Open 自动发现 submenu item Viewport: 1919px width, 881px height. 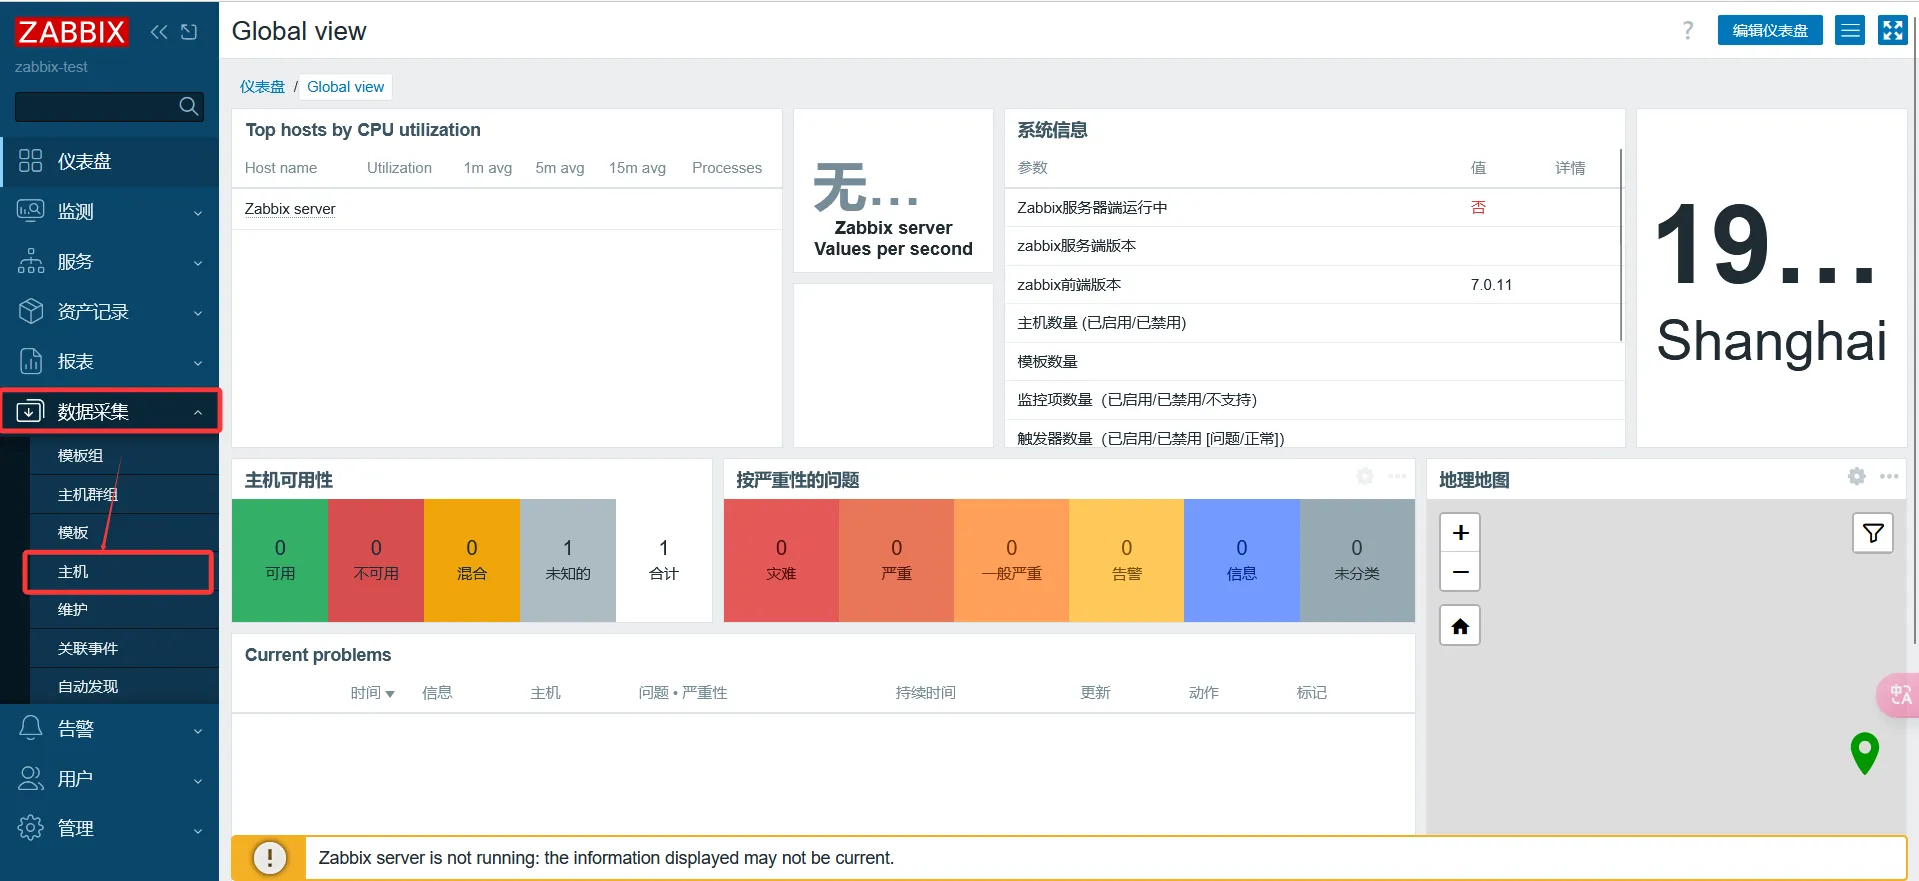pos(124,686)
